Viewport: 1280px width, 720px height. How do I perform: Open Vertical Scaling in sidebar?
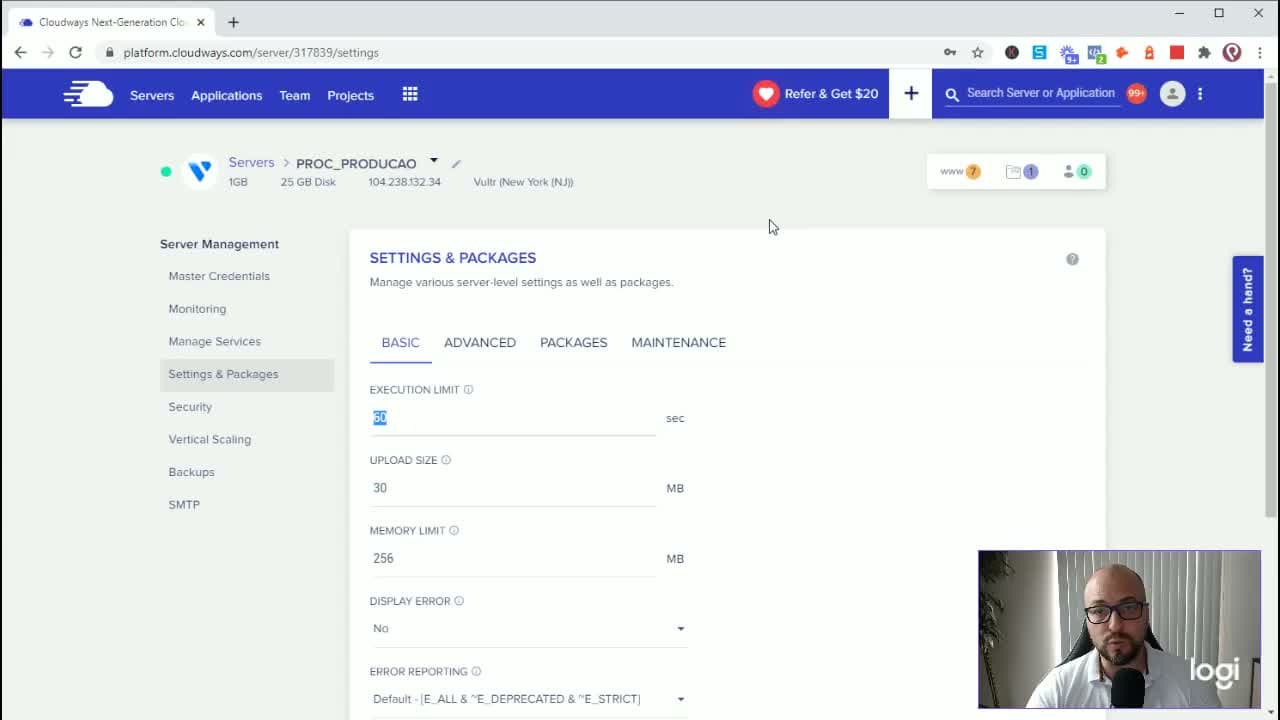[x=210, y=440]
